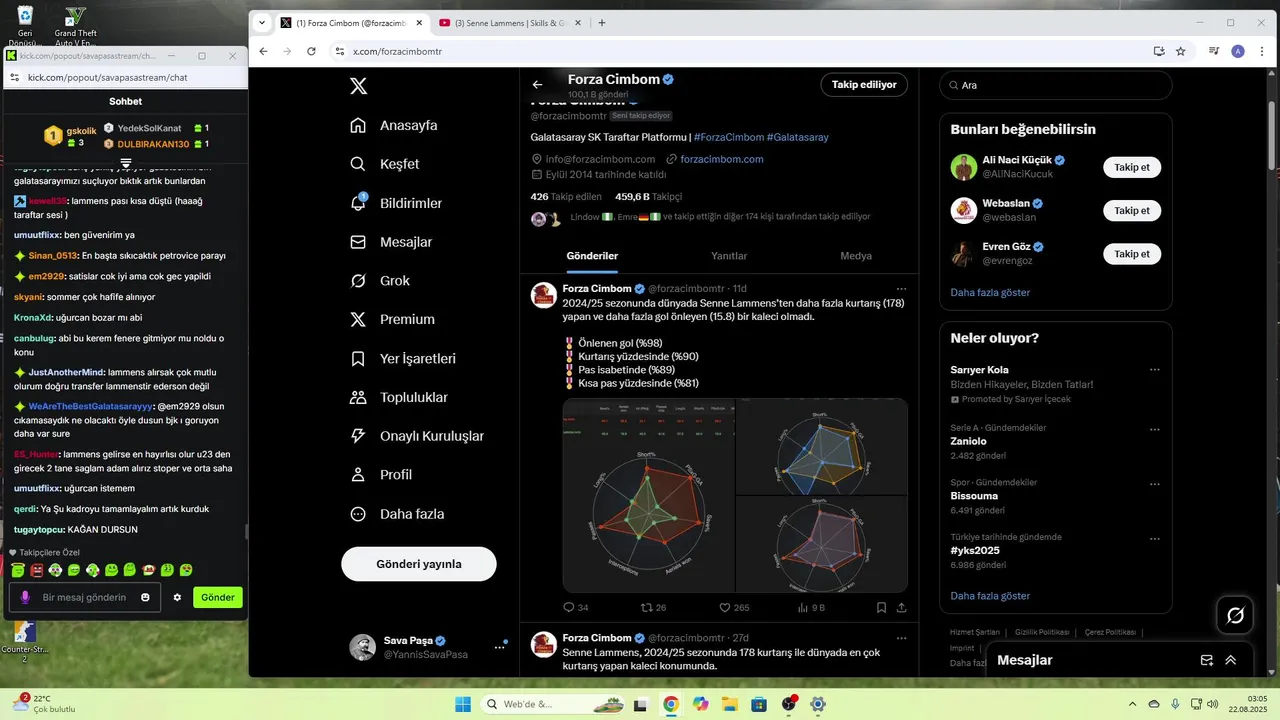Open options for the Bissouma trend

[1154, 484]
